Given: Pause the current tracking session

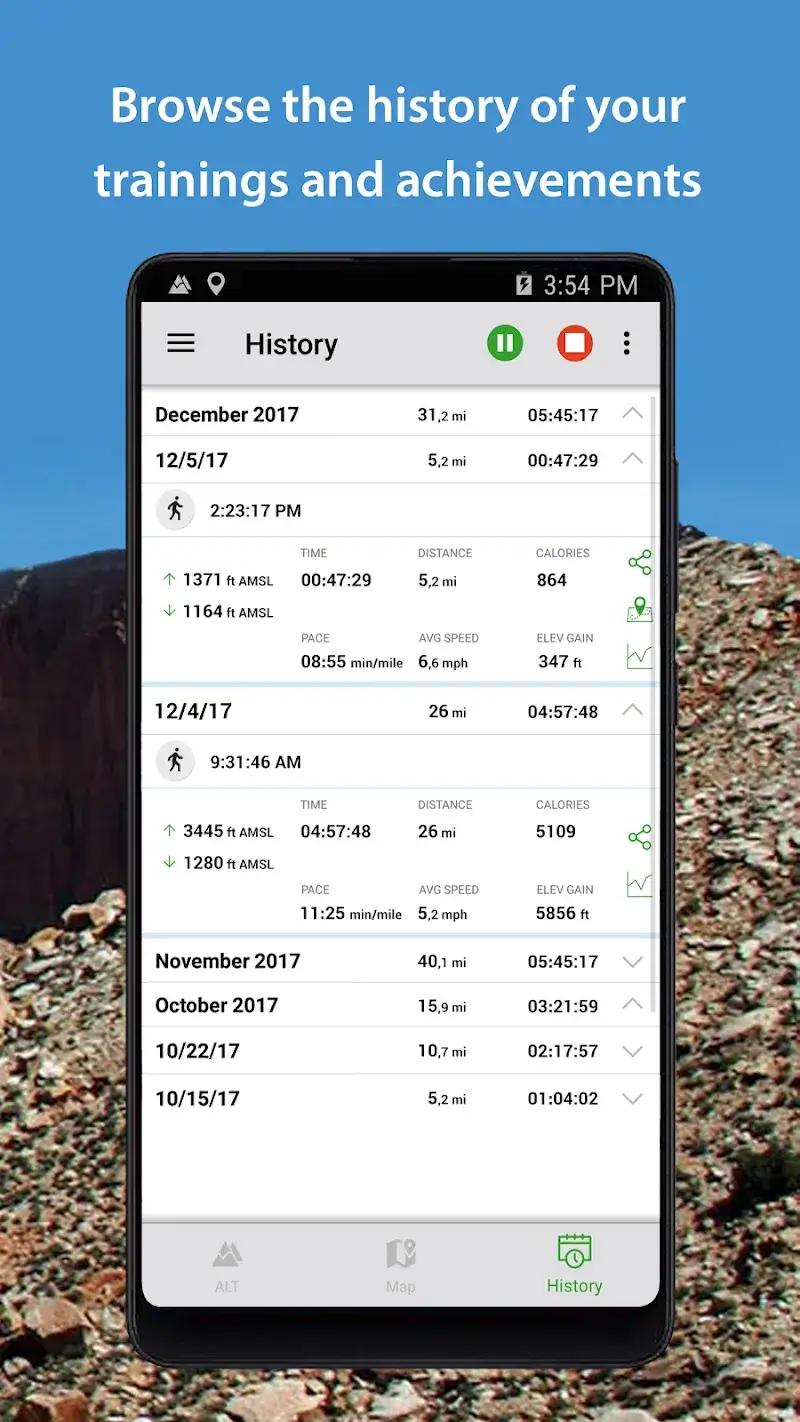Looking at the screenshot, I should [505, 343].
